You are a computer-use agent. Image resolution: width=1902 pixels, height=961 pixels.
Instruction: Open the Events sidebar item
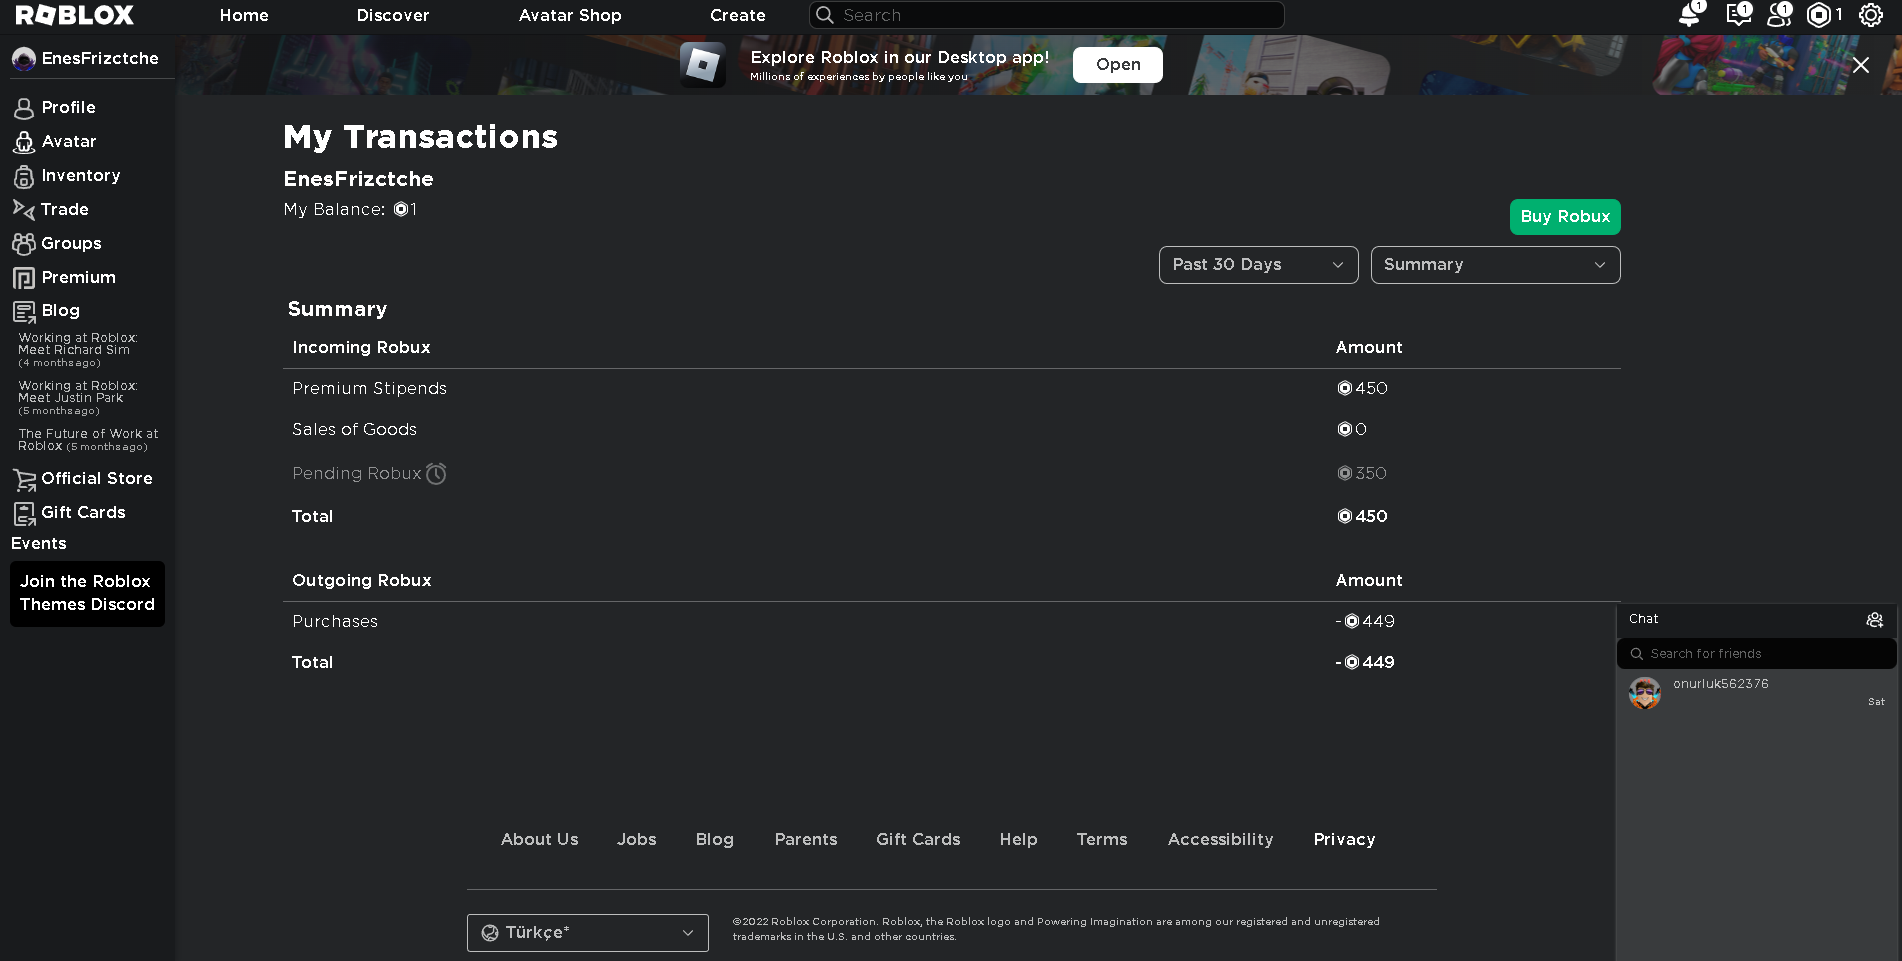(39, 543)
